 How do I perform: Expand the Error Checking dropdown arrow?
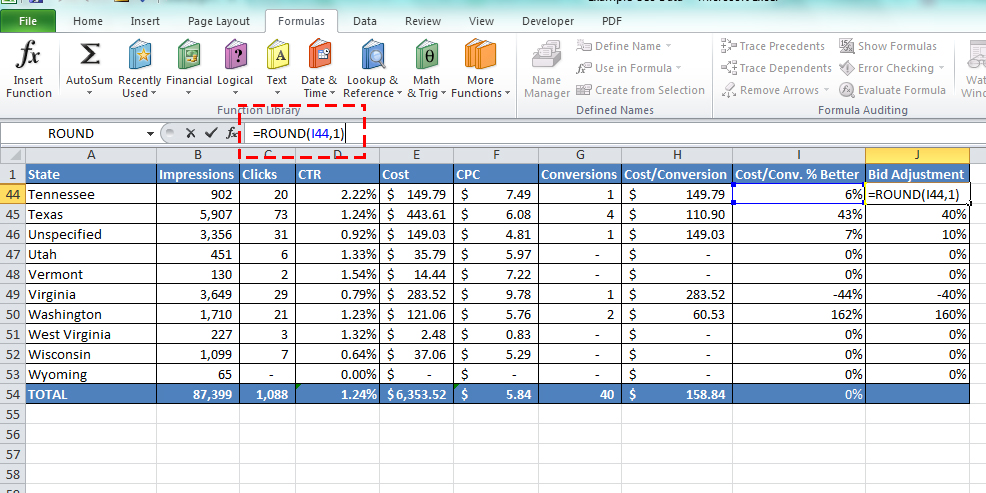[941, 68]
